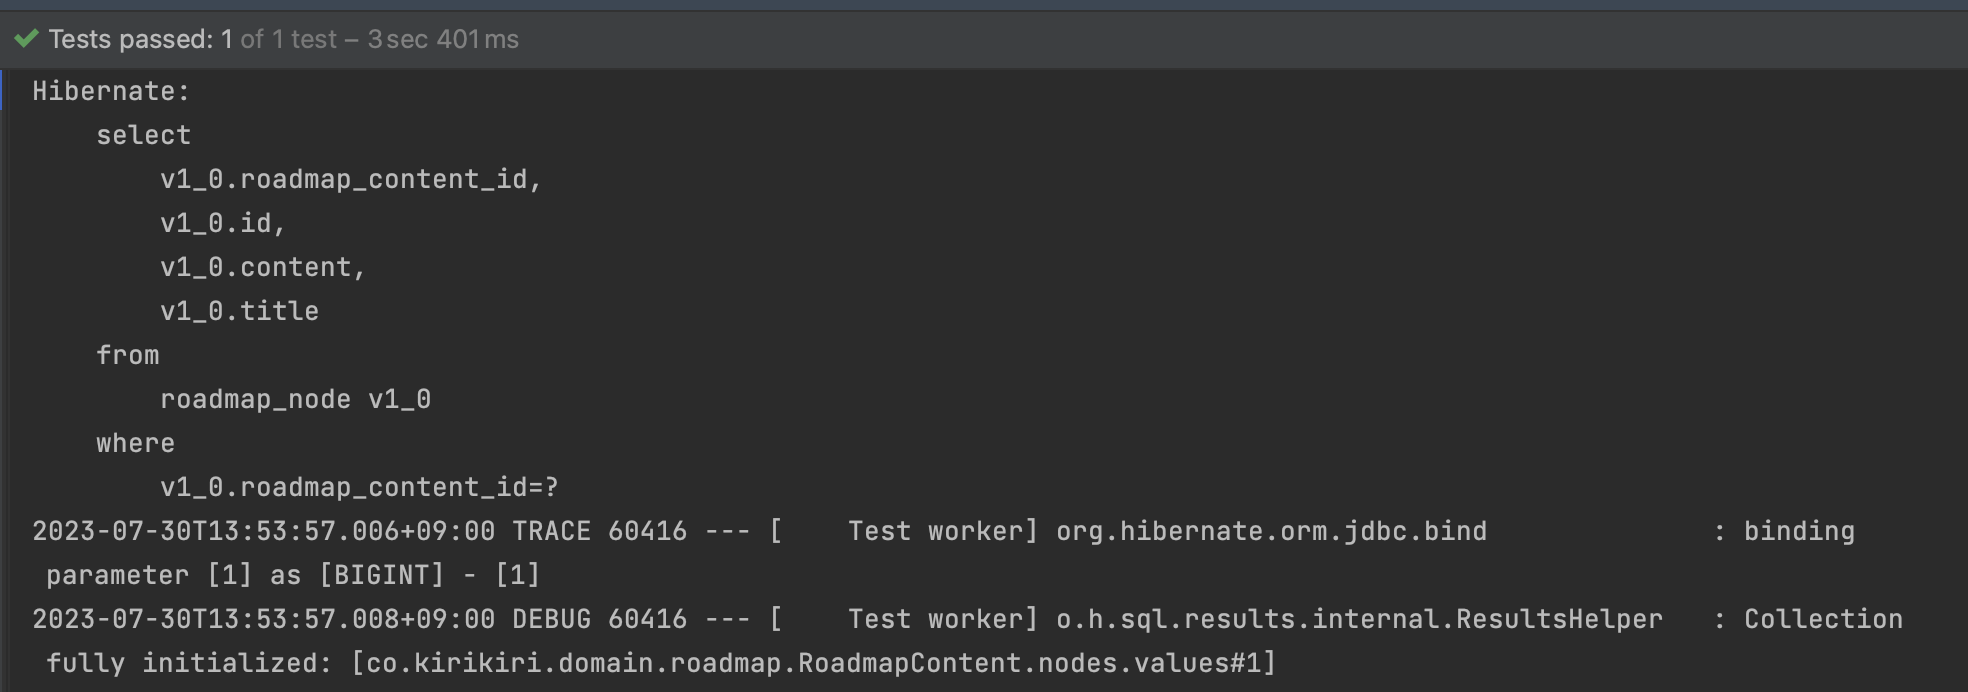1968x692 pixels.
Task: Click the 'where' keyword line
Action: tap(135, 443)
